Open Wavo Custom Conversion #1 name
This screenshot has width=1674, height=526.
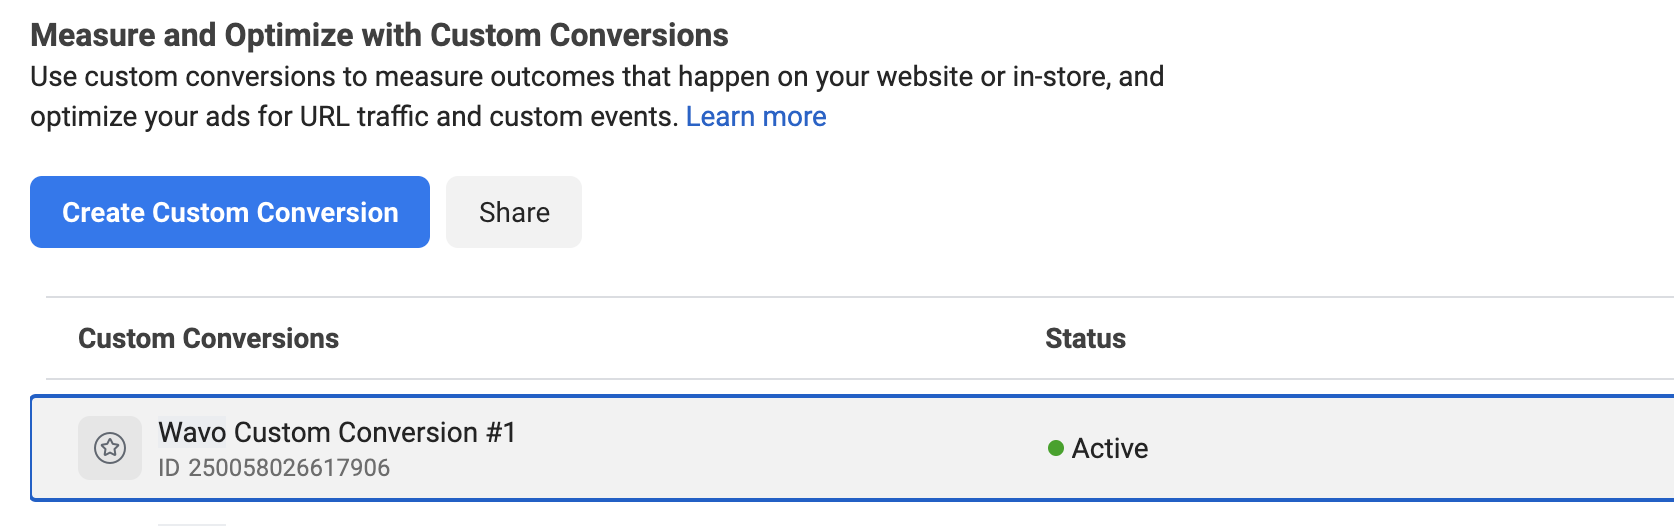337,432
